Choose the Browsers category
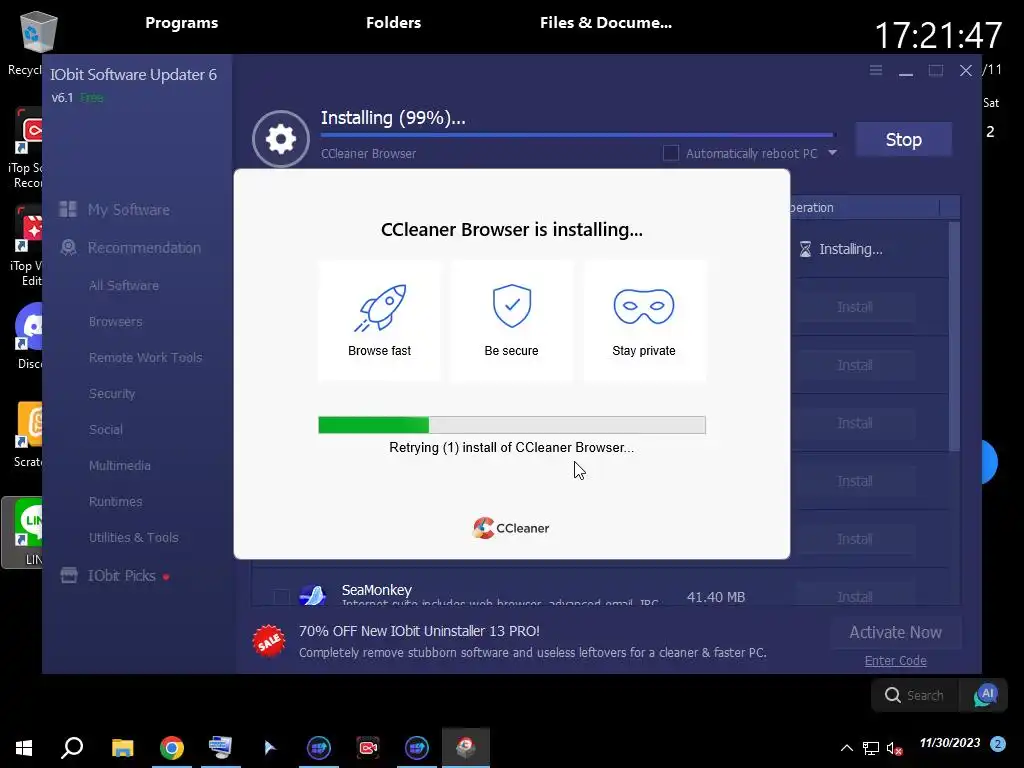Screen dimensions: 1024x768 pyautogui.click(x=115, y=321)
